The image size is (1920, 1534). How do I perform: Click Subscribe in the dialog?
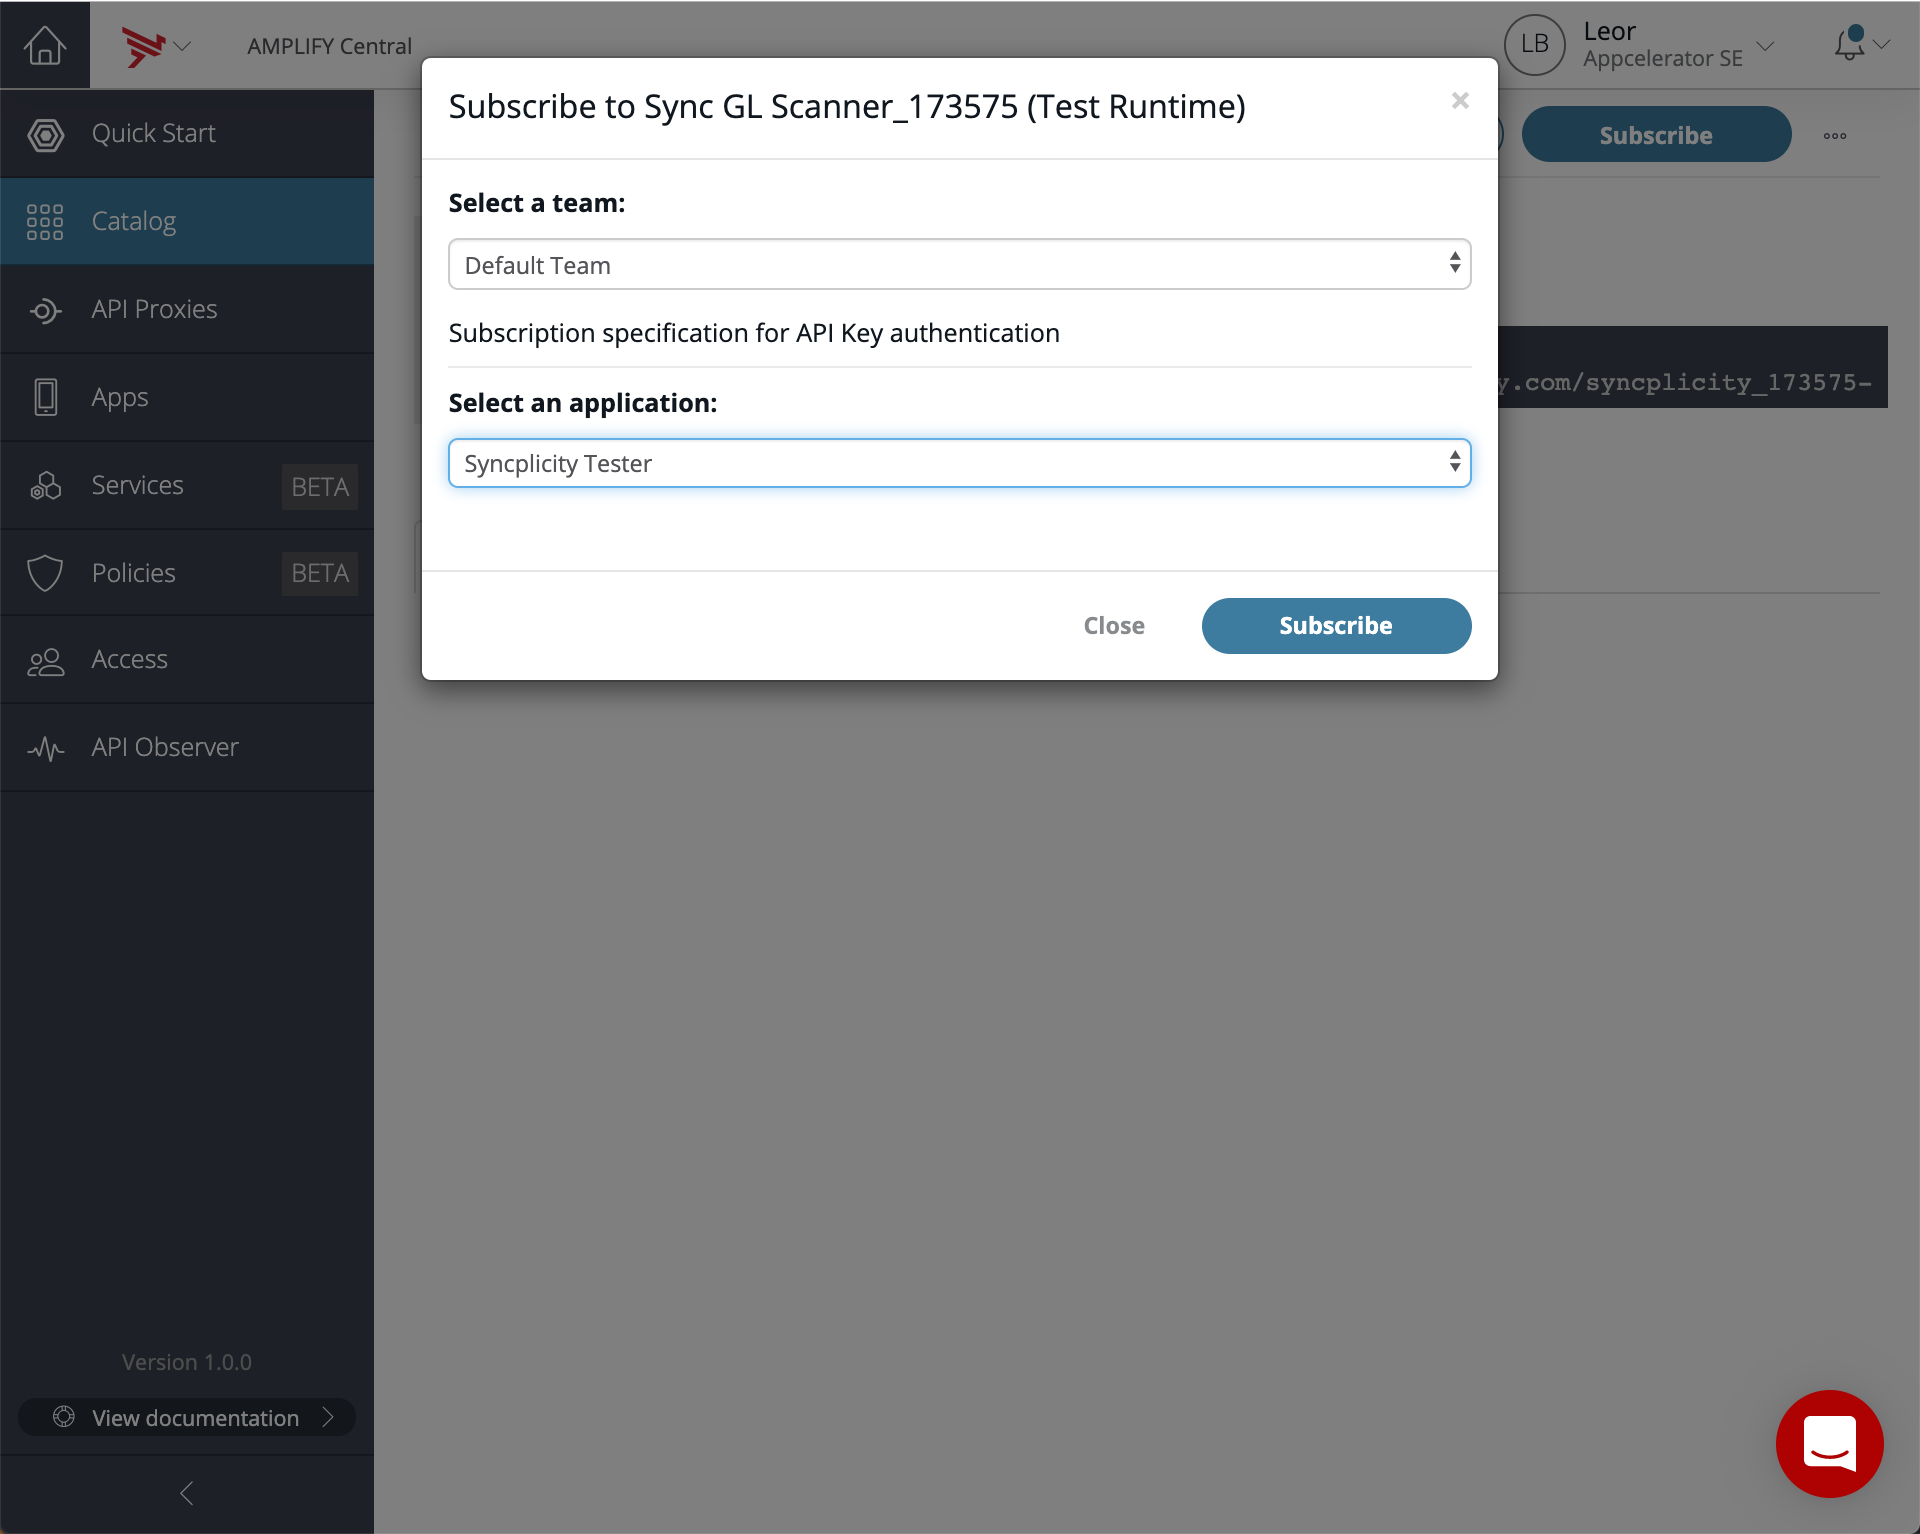click(1336, 626)
